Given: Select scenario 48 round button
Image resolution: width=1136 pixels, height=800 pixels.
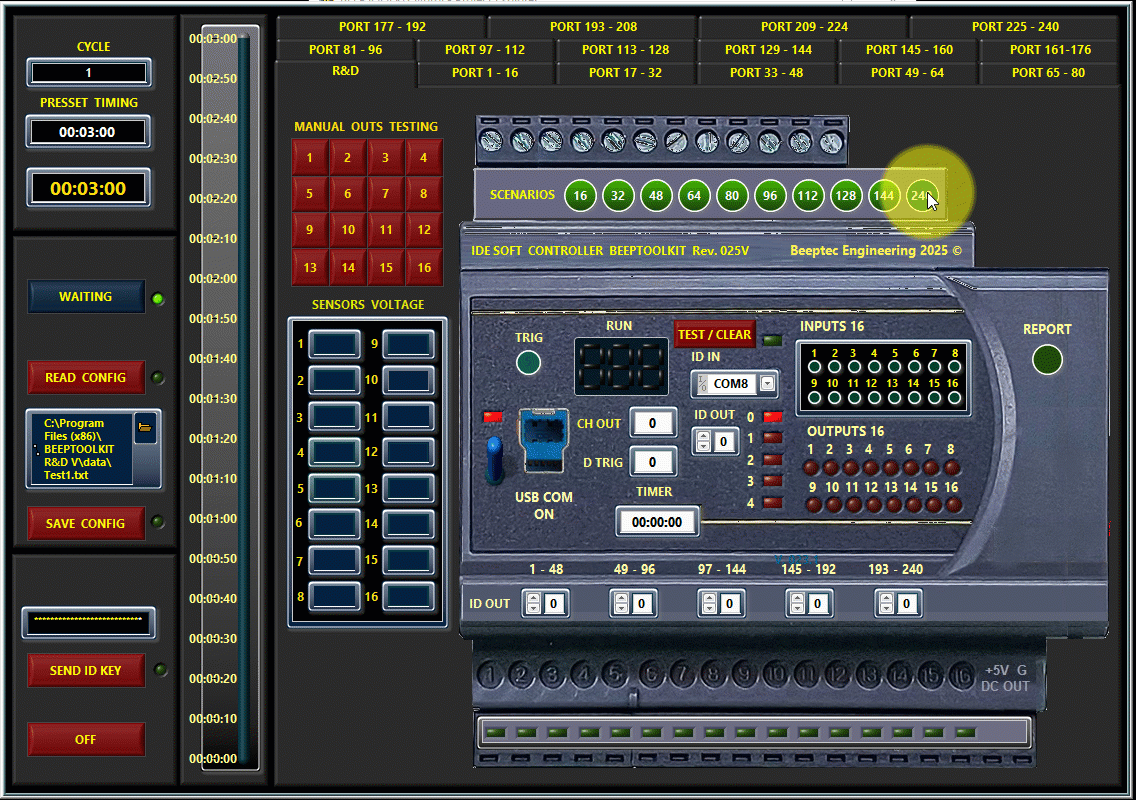Looking at the screenshot, I should [656, 196].
